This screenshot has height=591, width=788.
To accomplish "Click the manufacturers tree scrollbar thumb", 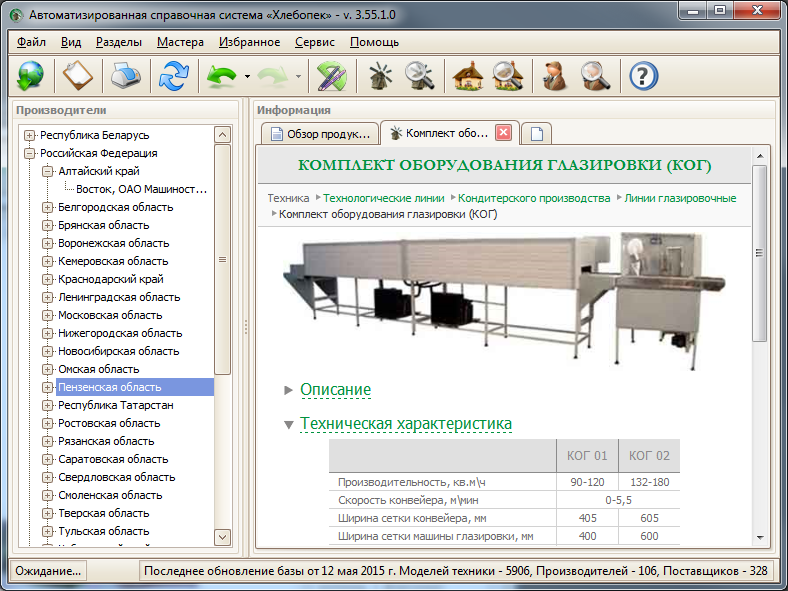I will point(222,259).
